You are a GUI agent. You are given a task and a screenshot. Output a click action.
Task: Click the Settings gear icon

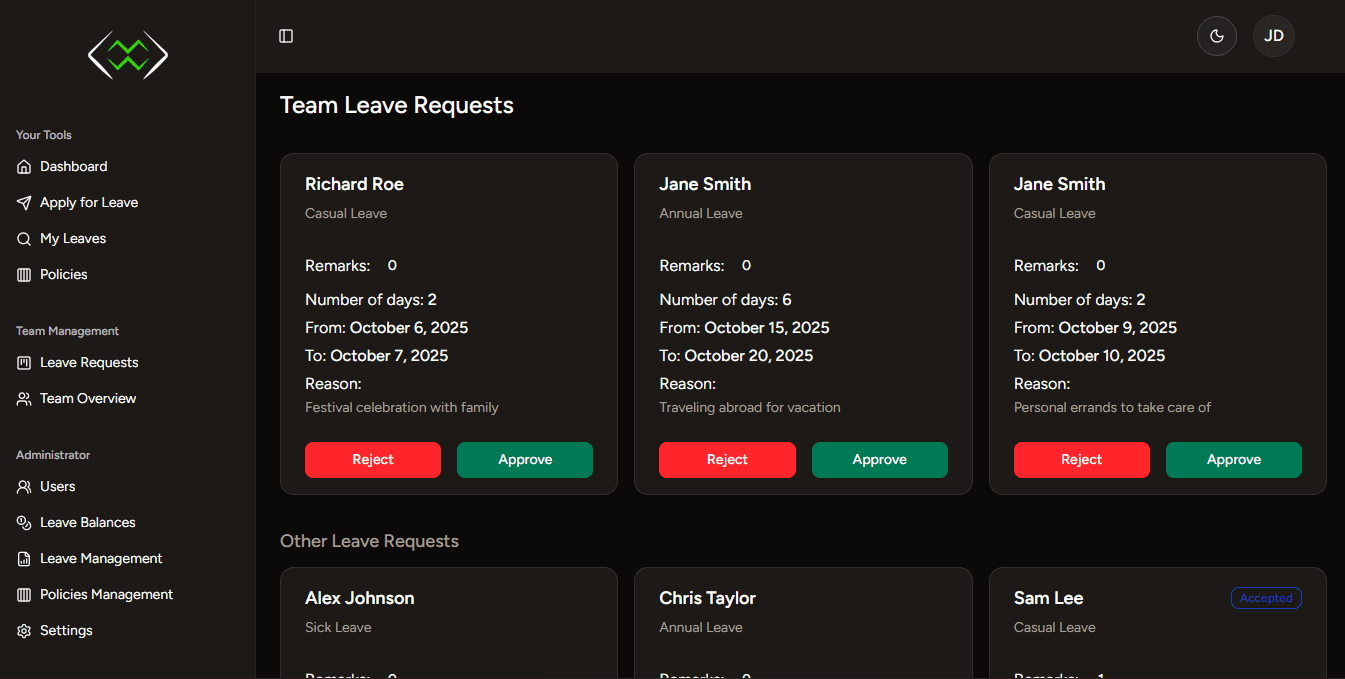tap(24, 631)
